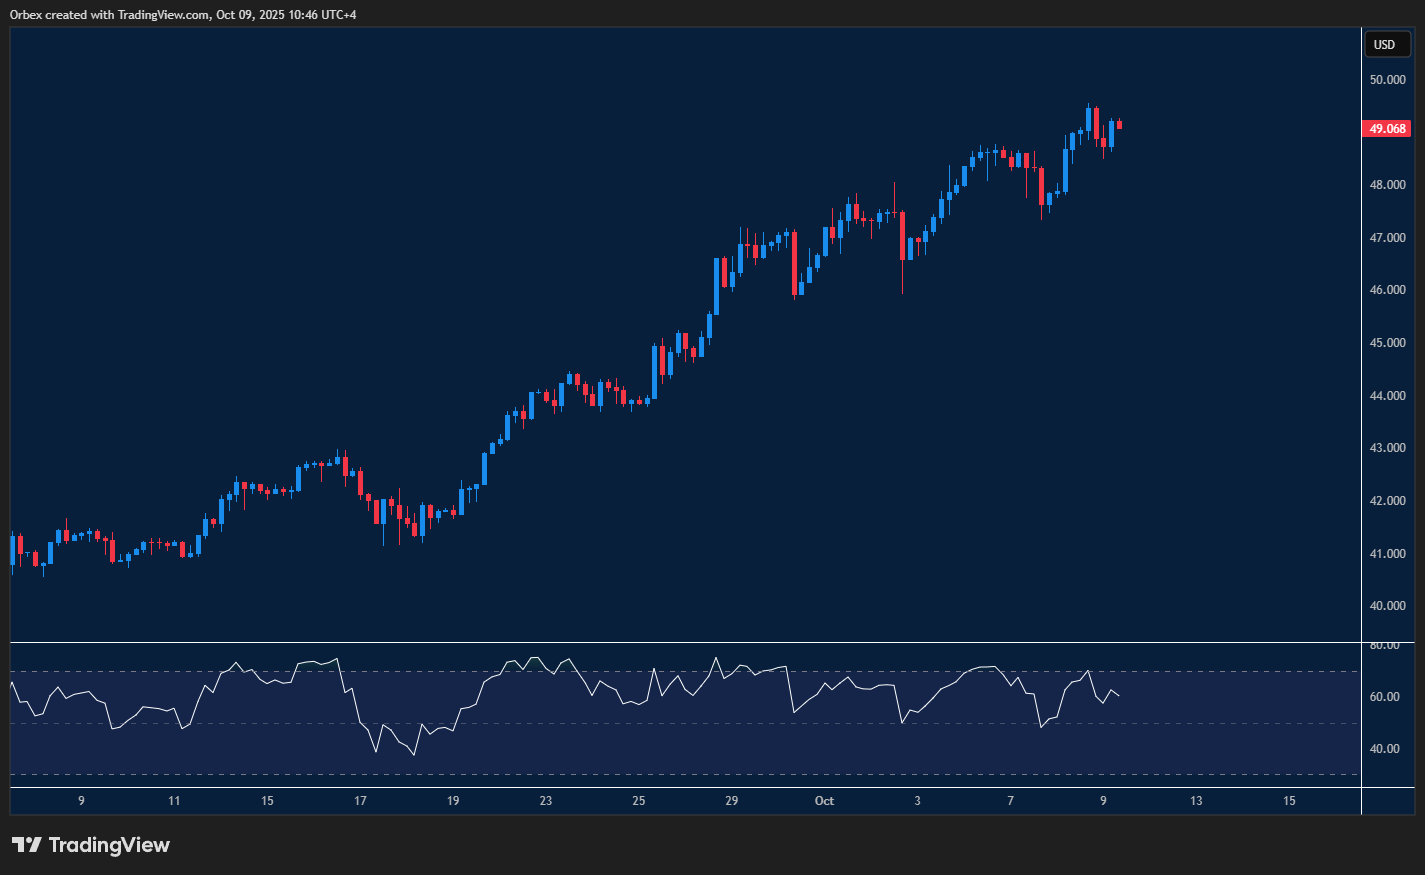Click the 45.000 price scale label
Viewport: 1425px width, 875px height.
coord(1387,343)
